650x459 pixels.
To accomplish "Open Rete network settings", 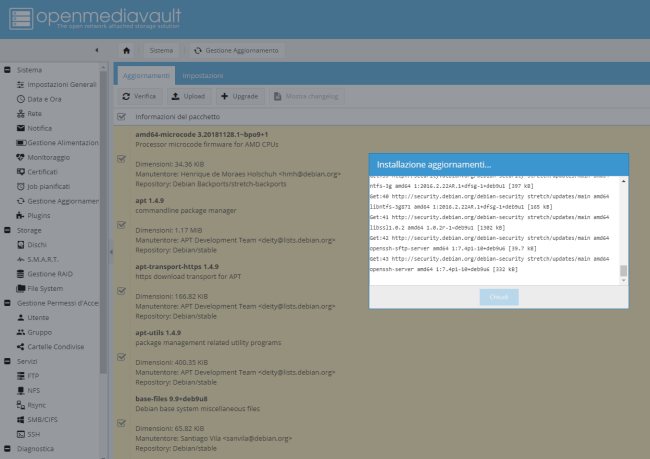I will pos(29,114).
